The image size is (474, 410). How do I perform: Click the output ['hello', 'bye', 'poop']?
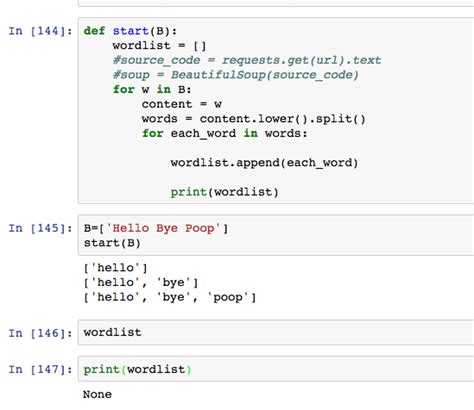[x=170, y=297]
